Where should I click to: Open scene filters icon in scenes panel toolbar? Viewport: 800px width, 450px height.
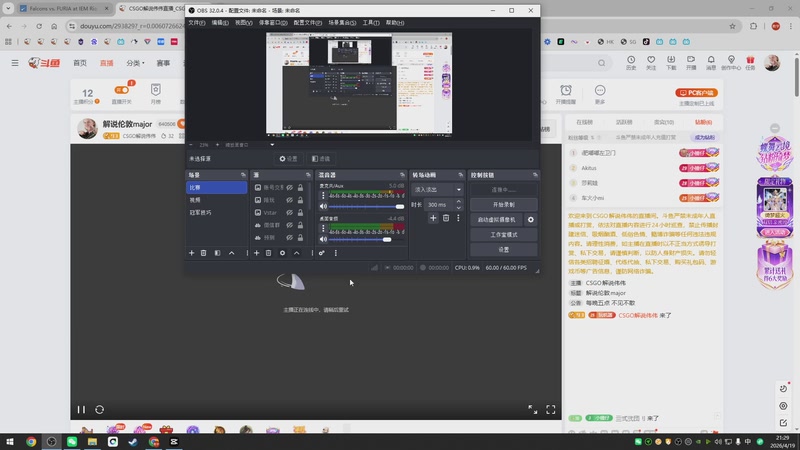pos(217,253)
